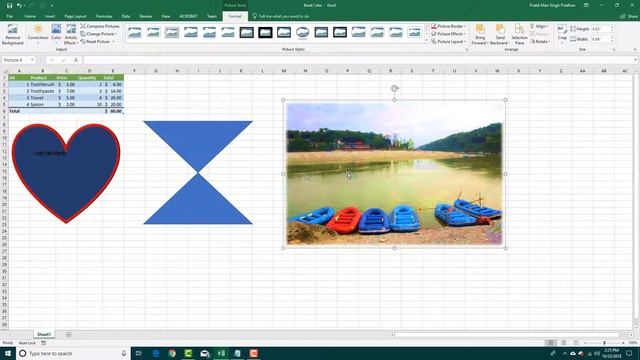Image resolution: width=640 pixels, height=360 pixels.
Task: Expand the Picture Styles gallery more arrow
Action: (427, 41)
